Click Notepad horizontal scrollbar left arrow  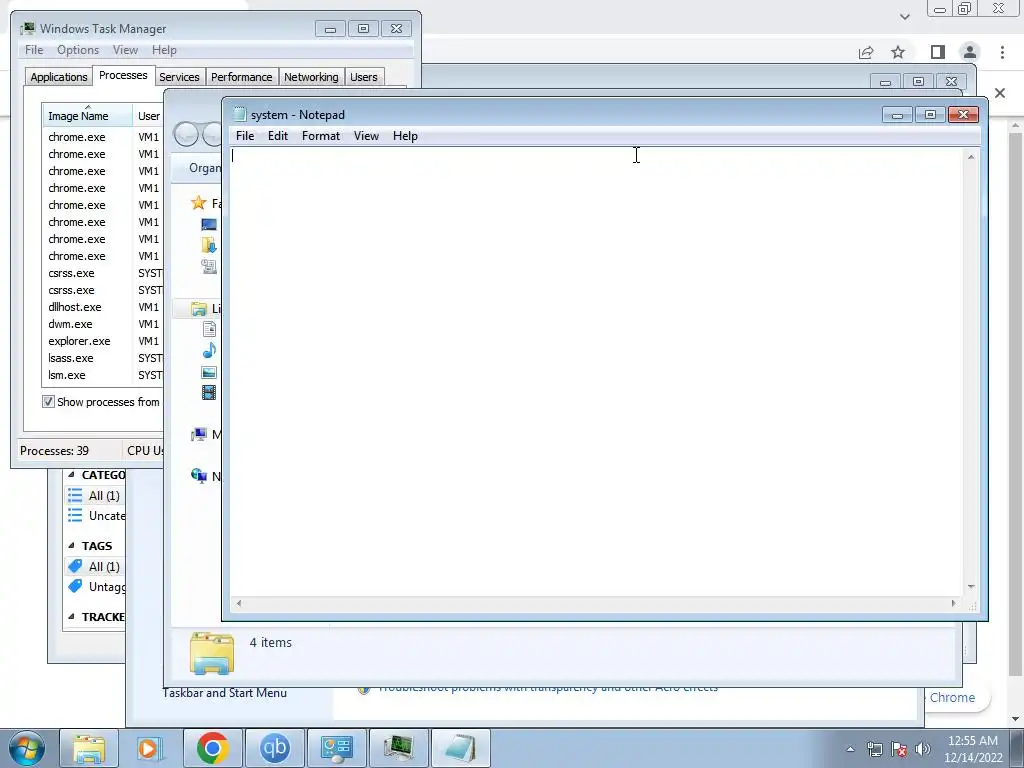click(239, 603)
